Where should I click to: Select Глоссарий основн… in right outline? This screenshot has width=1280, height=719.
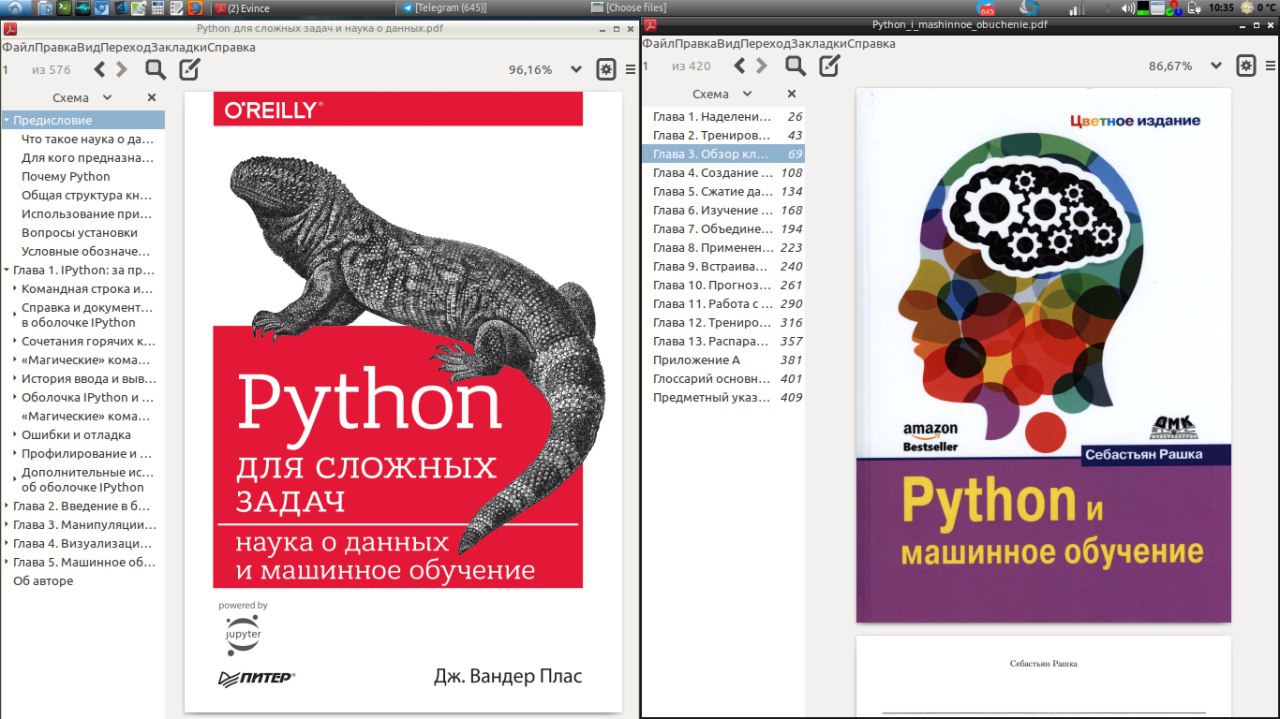(x=723, y=379)
